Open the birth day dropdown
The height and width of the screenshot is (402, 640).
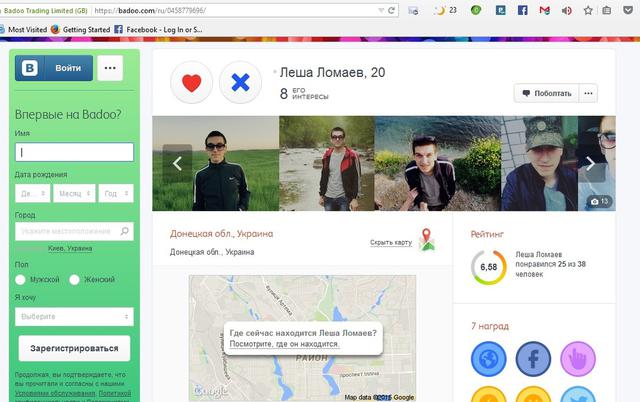[33, 193]
